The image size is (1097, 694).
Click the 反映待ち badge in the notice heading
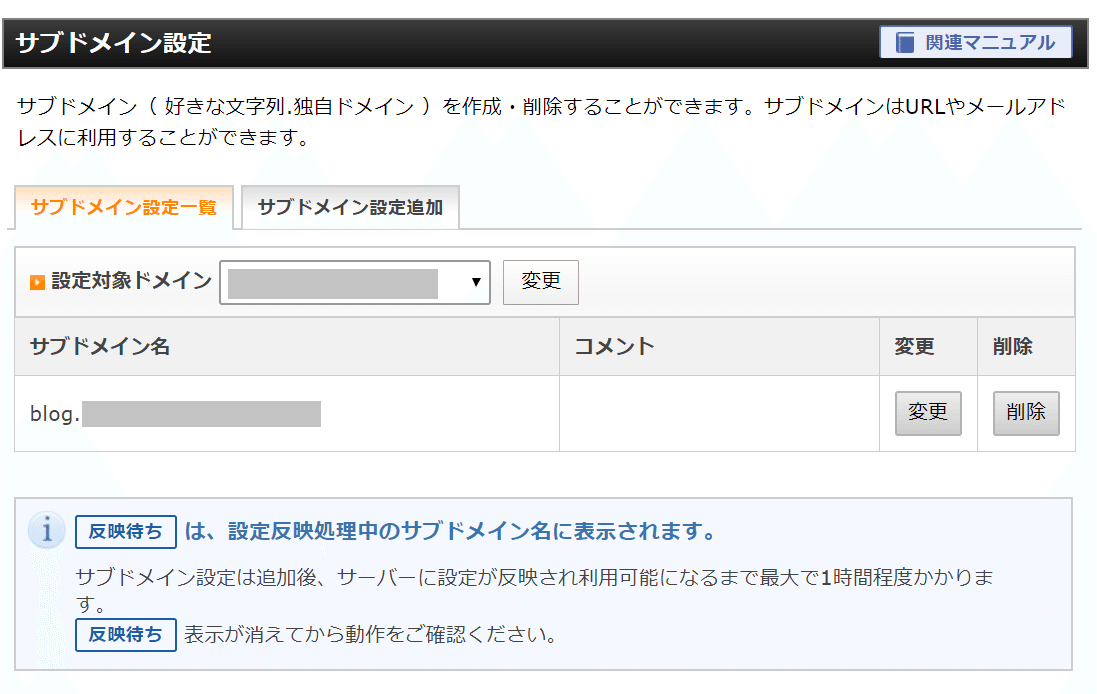click(x=126, y=532)
